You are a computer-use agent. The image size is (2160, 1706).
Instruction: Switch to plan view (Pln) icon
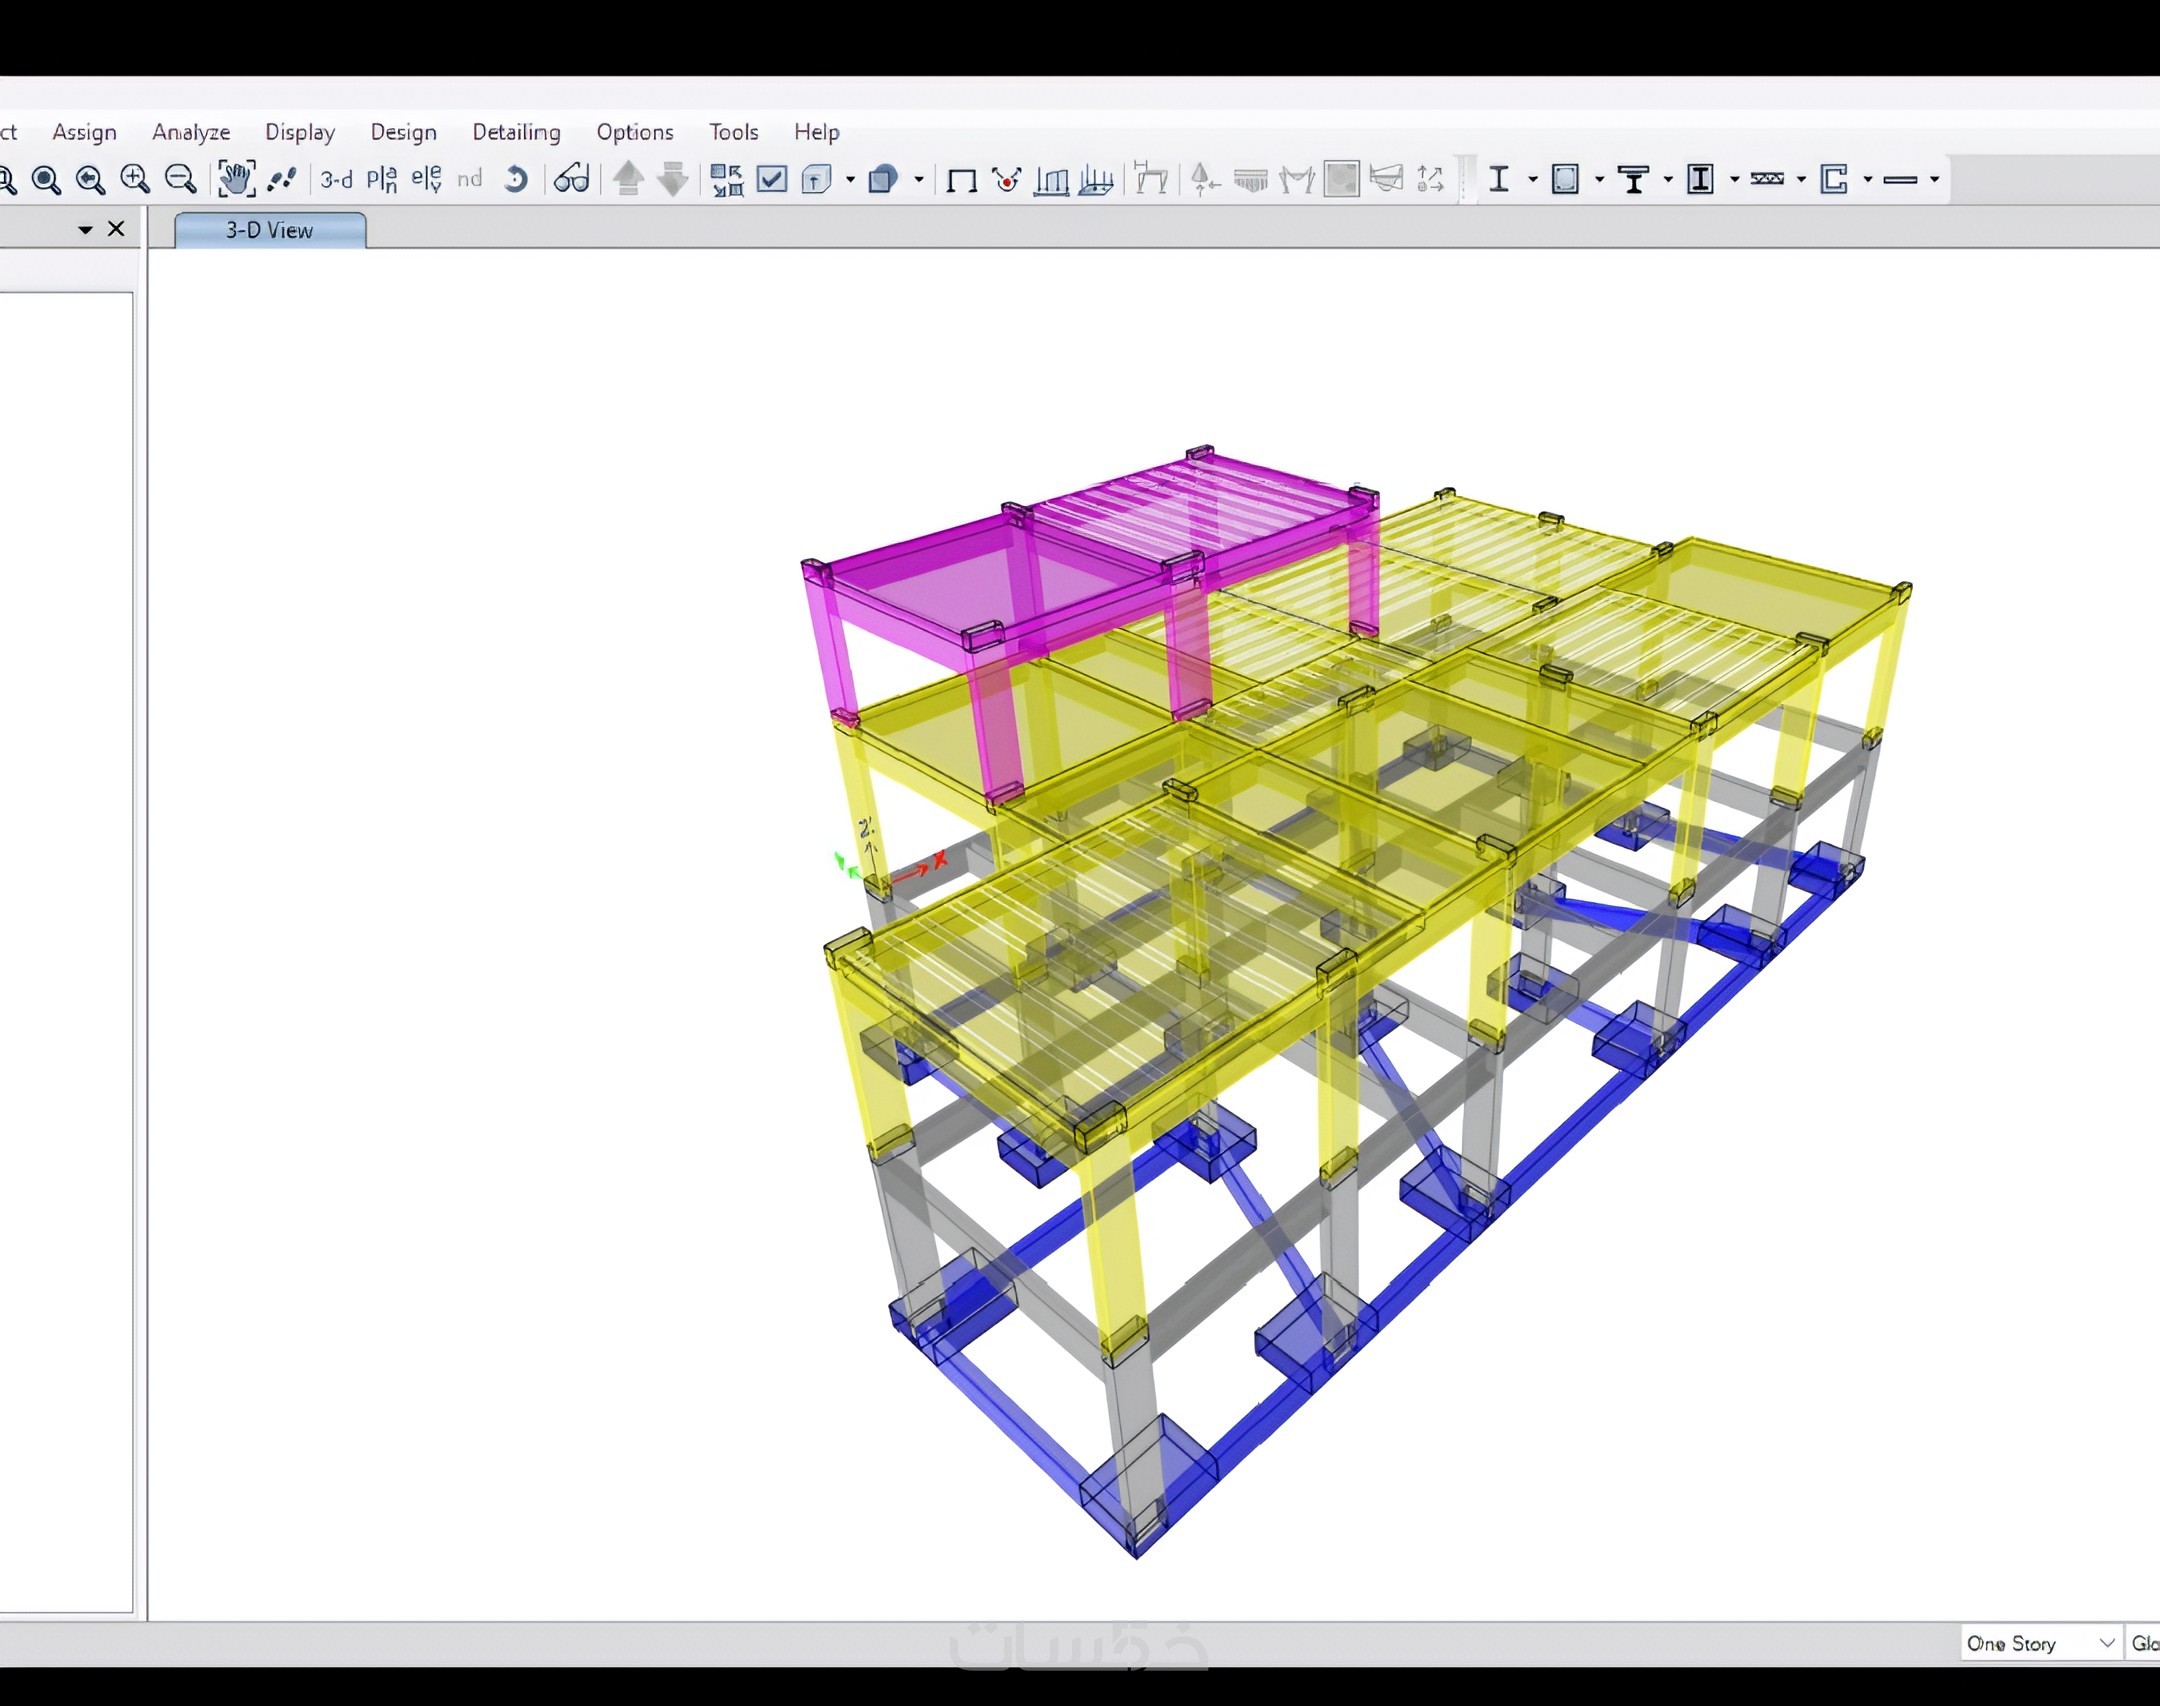point(381,179)
